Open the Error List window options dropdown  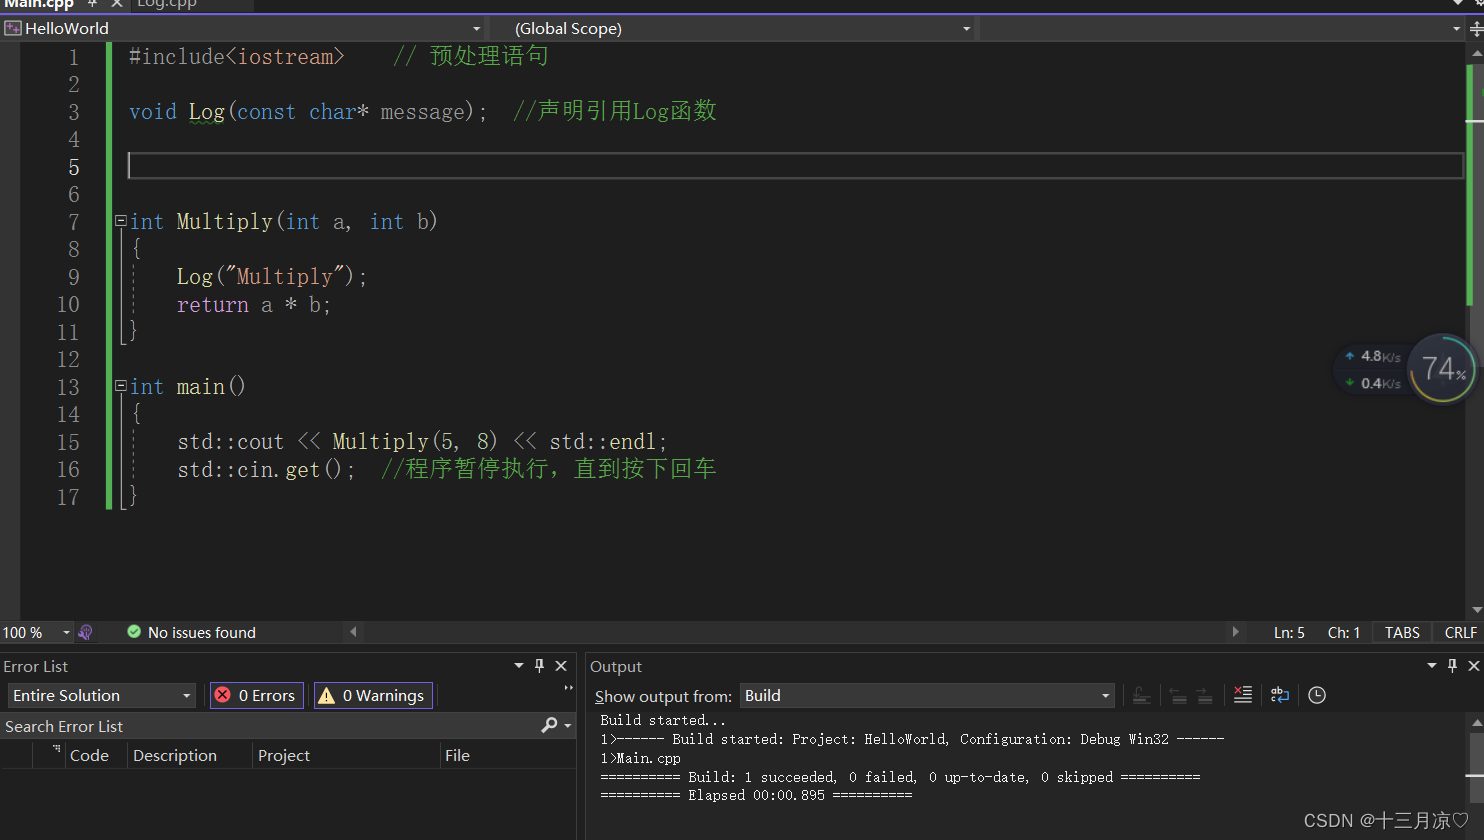click(519, 665)
